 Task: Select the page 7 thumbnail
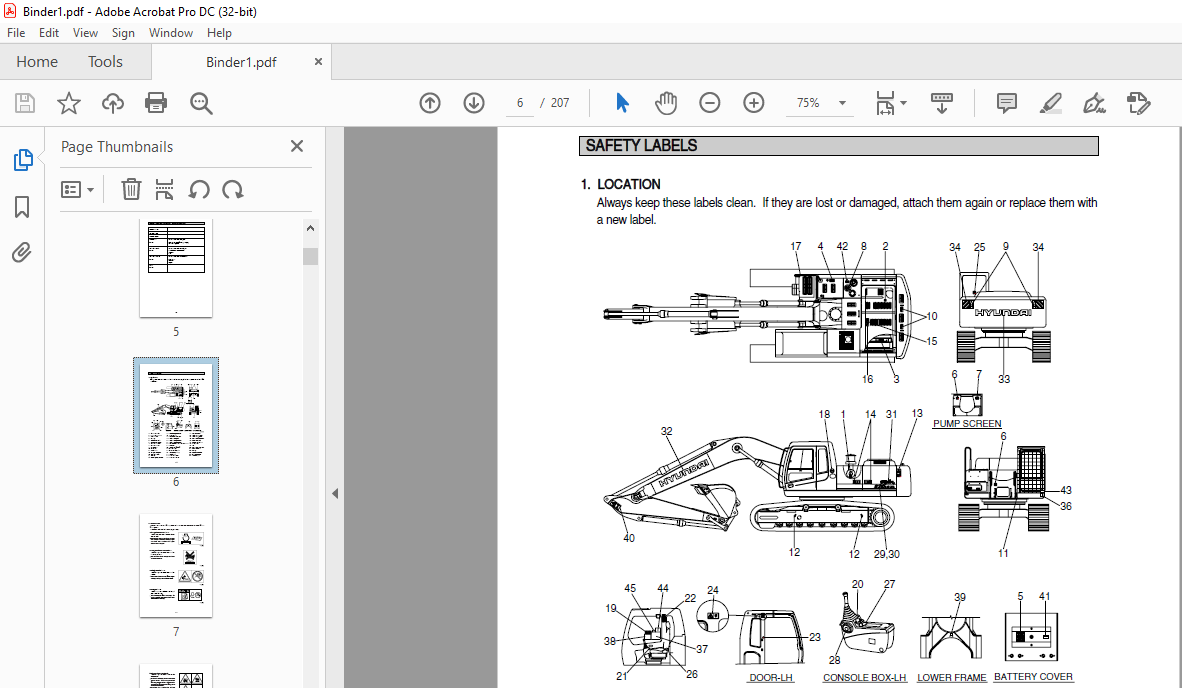176,566
